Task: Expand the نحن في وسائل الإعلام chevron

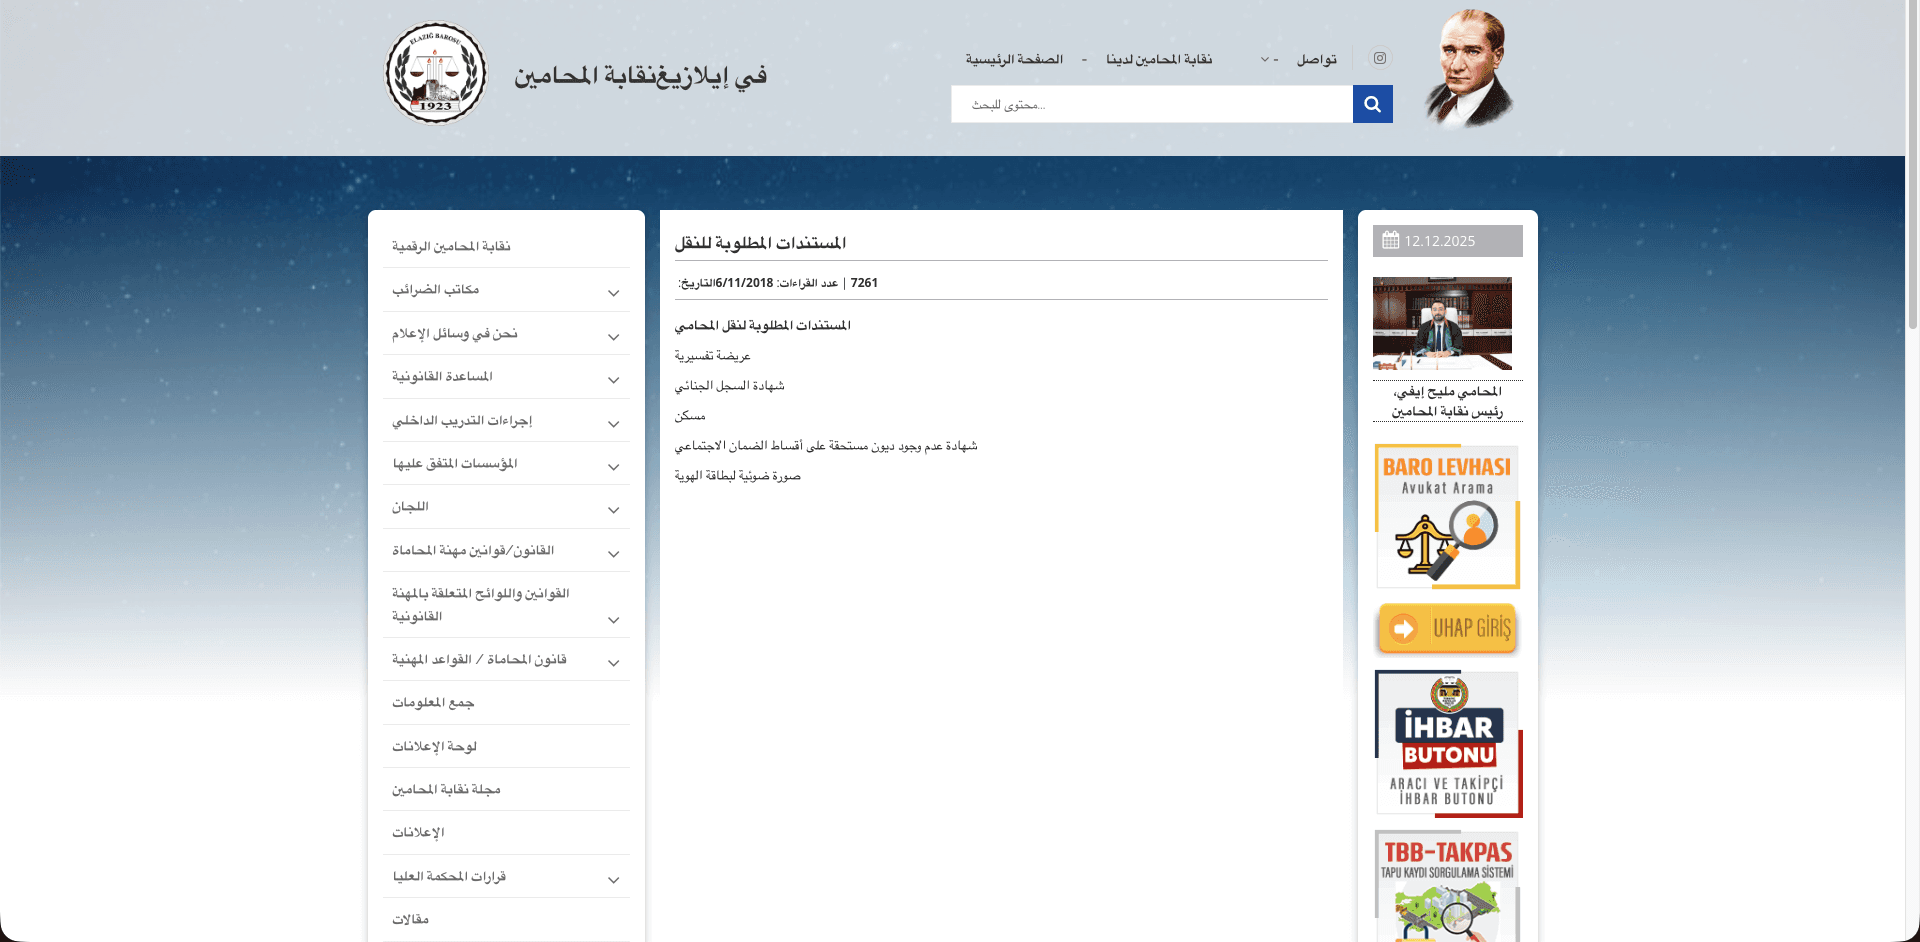Action: 614,337
